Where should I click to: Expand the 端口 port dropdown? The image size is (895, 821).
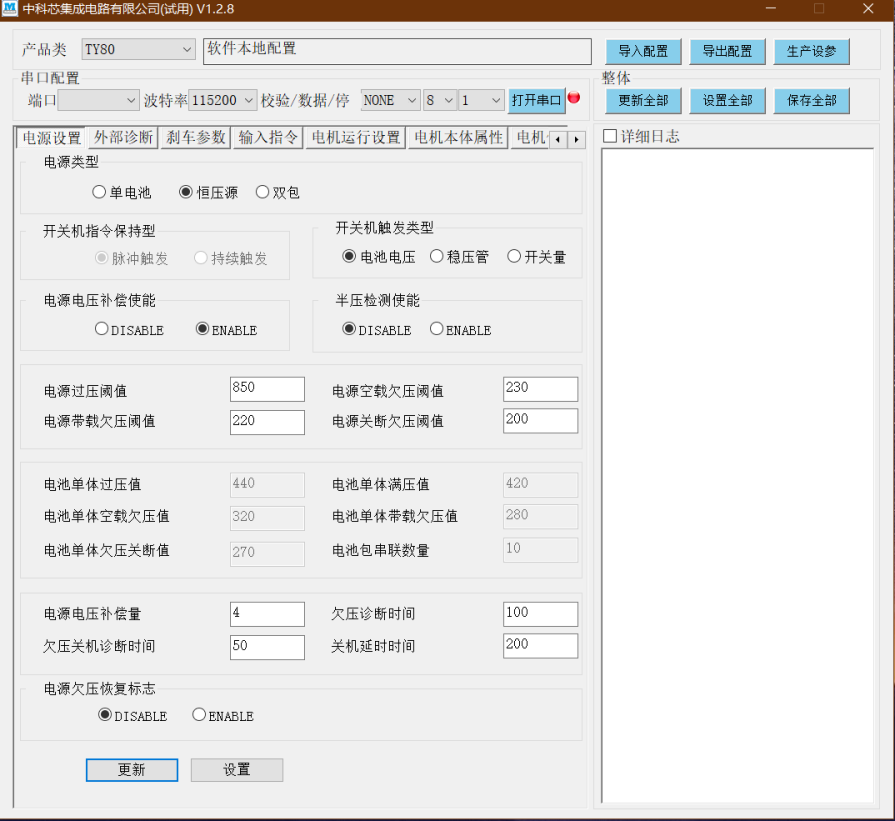[x=99, y=100]
